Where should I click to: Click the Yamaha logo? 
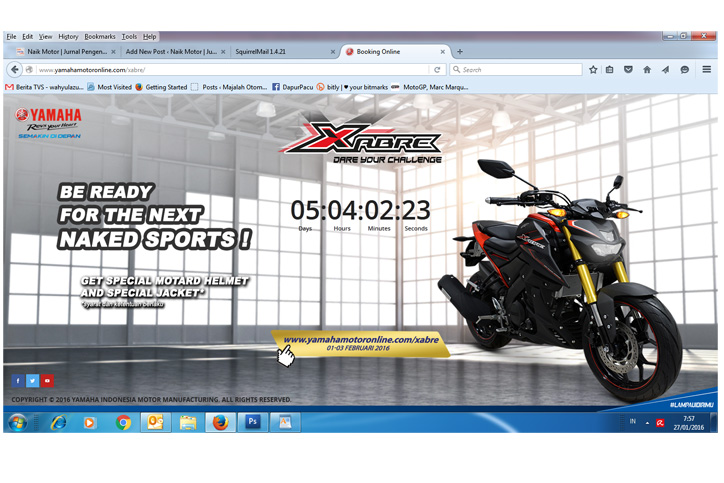click(x=48, y=123)
